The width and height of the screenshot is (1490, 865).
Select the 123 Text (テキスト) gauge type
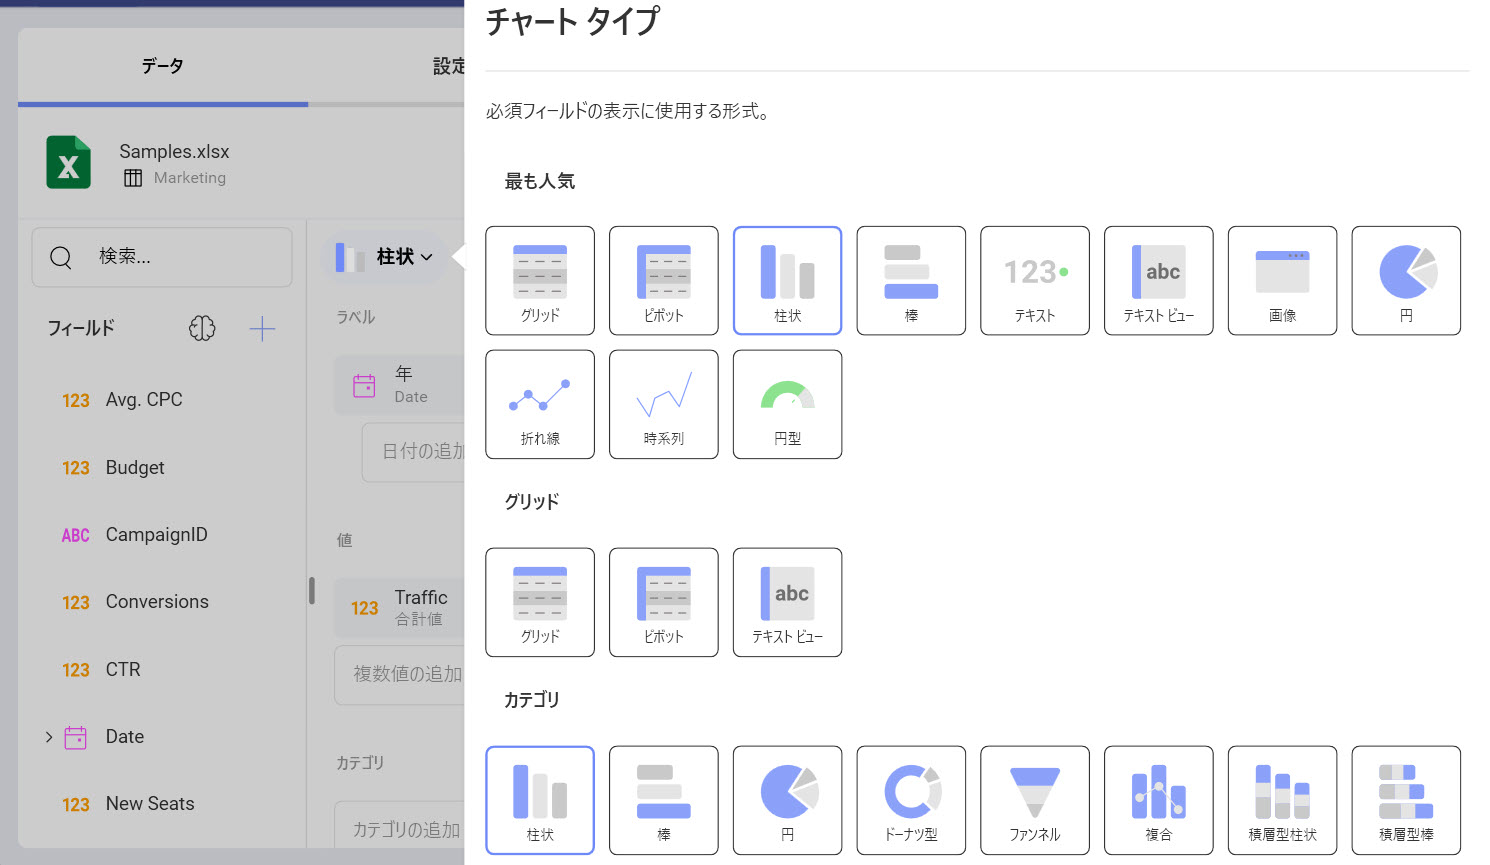tap(1034, 280)
